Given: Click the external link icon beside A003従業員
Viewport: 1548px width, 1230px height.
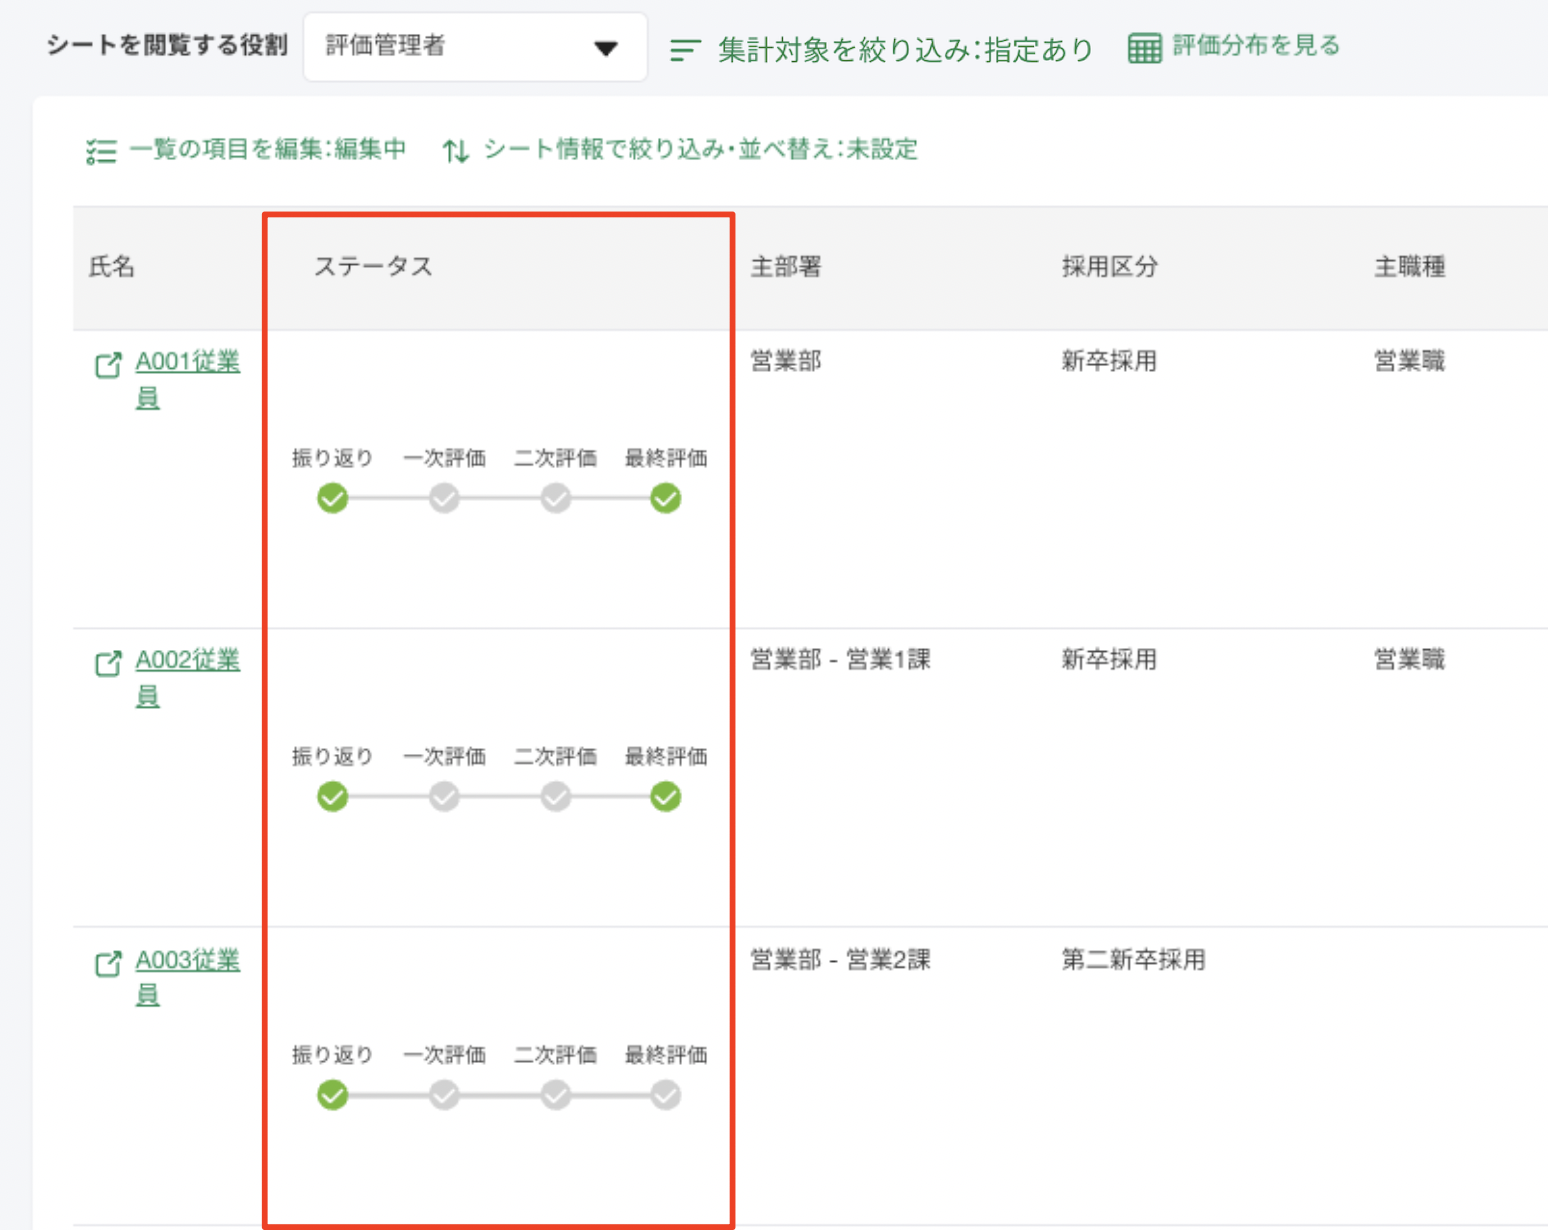Looking at the screenshot, I should 108,963.
